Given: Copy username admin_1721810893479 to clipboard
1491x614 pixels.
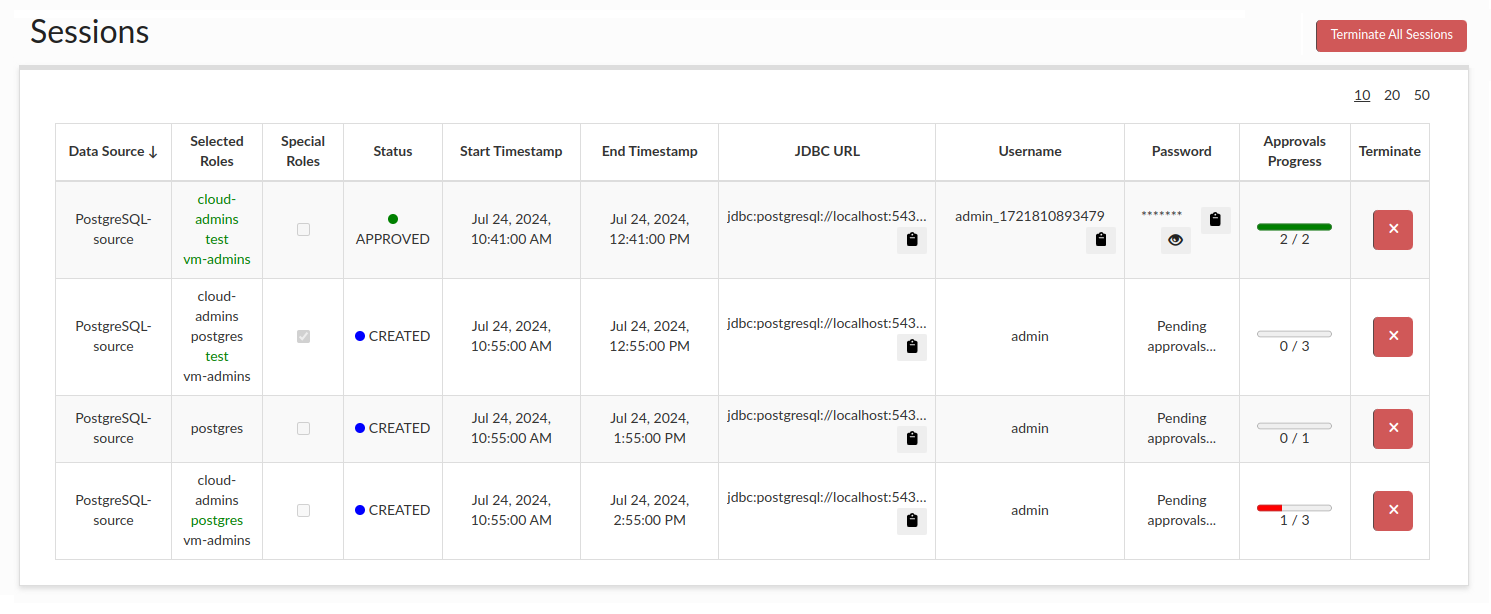Looking at the screenshot, I should tap(1100, 240).
